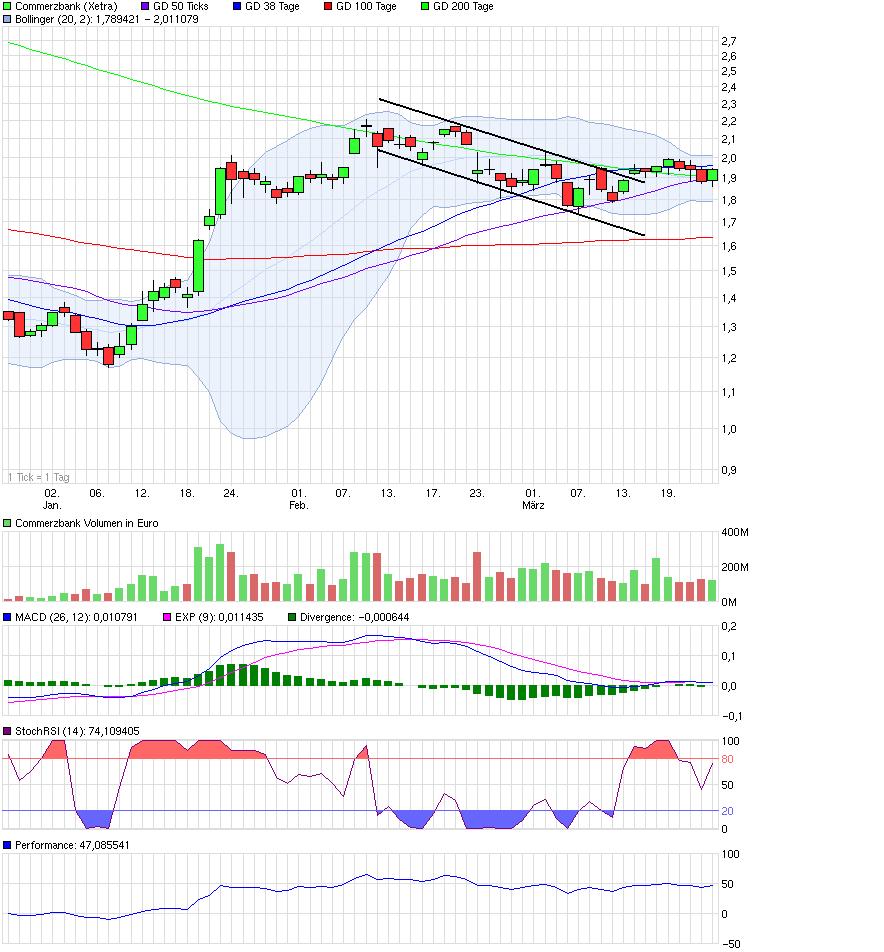Click the green GD 200 Tage legend swatch

tap(425, 7)
